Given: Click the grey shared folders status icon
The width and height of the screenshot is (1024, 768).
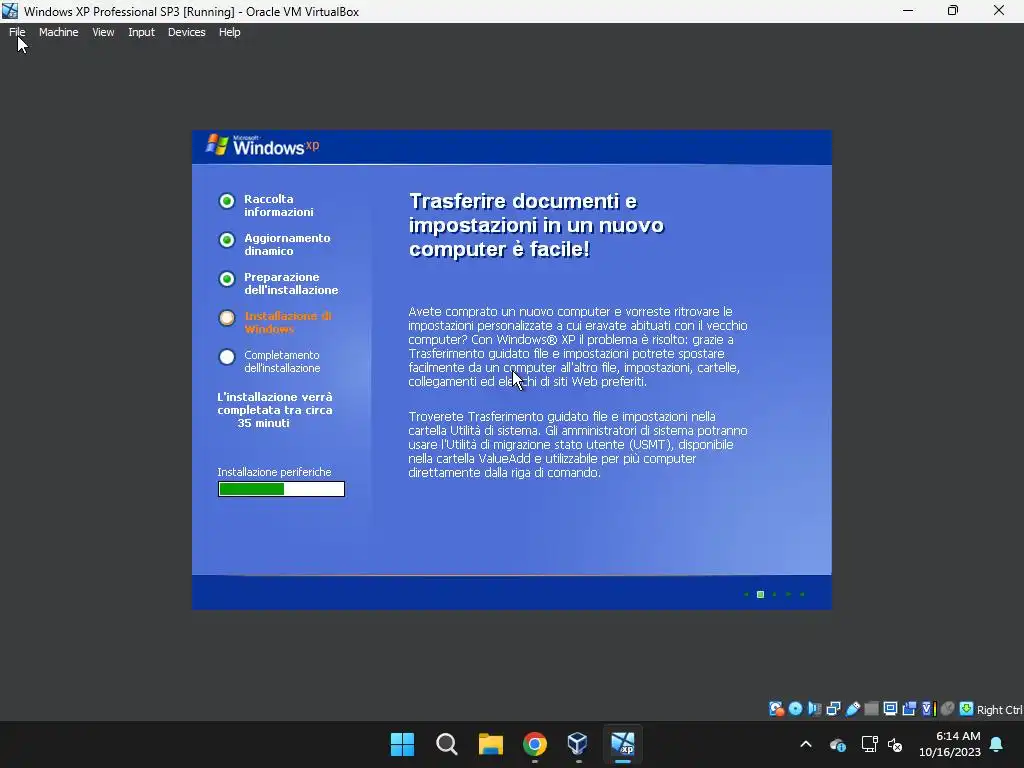Looking at the screenshot, I should coord(871,709).
